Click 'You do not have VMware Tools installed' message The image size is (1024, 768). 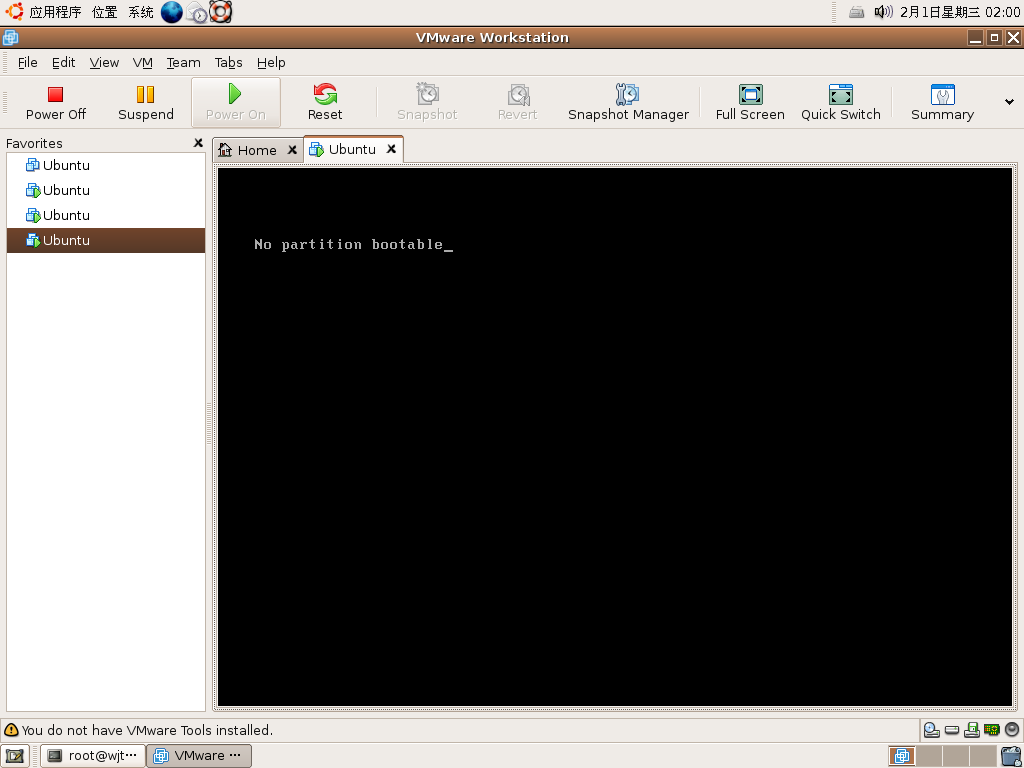pos(148,730)
